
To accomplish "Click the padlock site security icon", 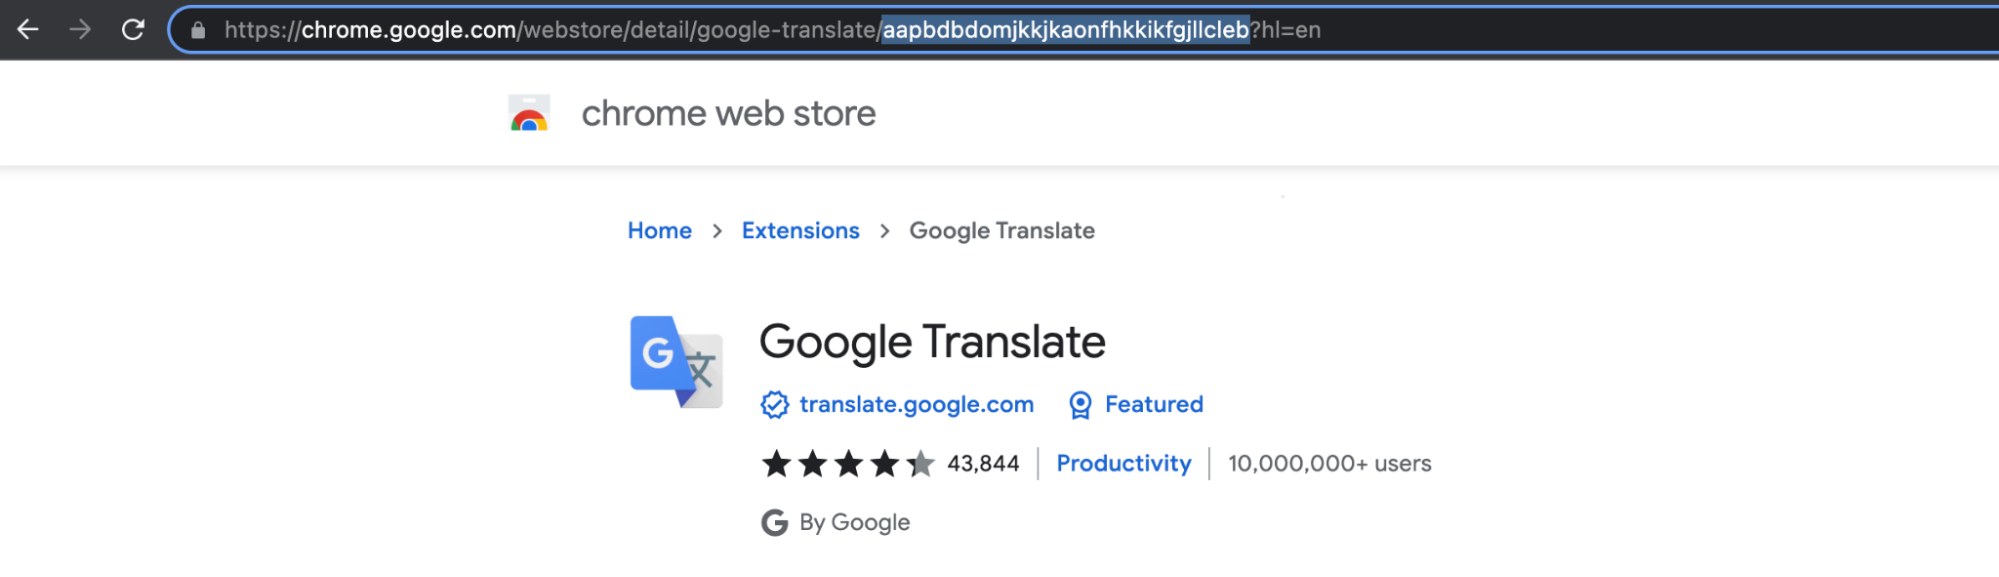I will pos(198,31).
